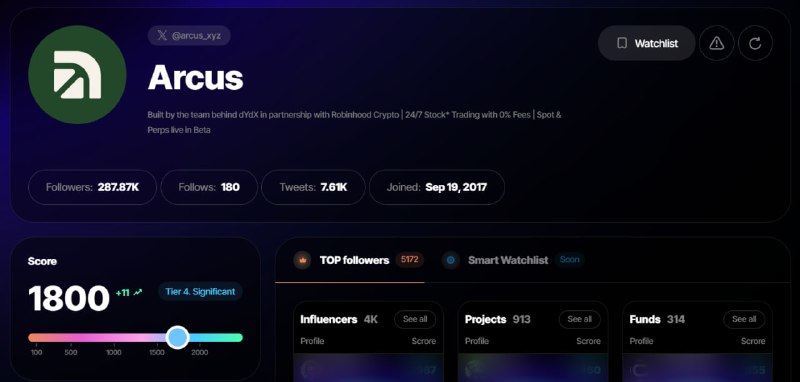Screen dimensions: 800x382
Task: Click See all for Funds
Action: point(744,319)
